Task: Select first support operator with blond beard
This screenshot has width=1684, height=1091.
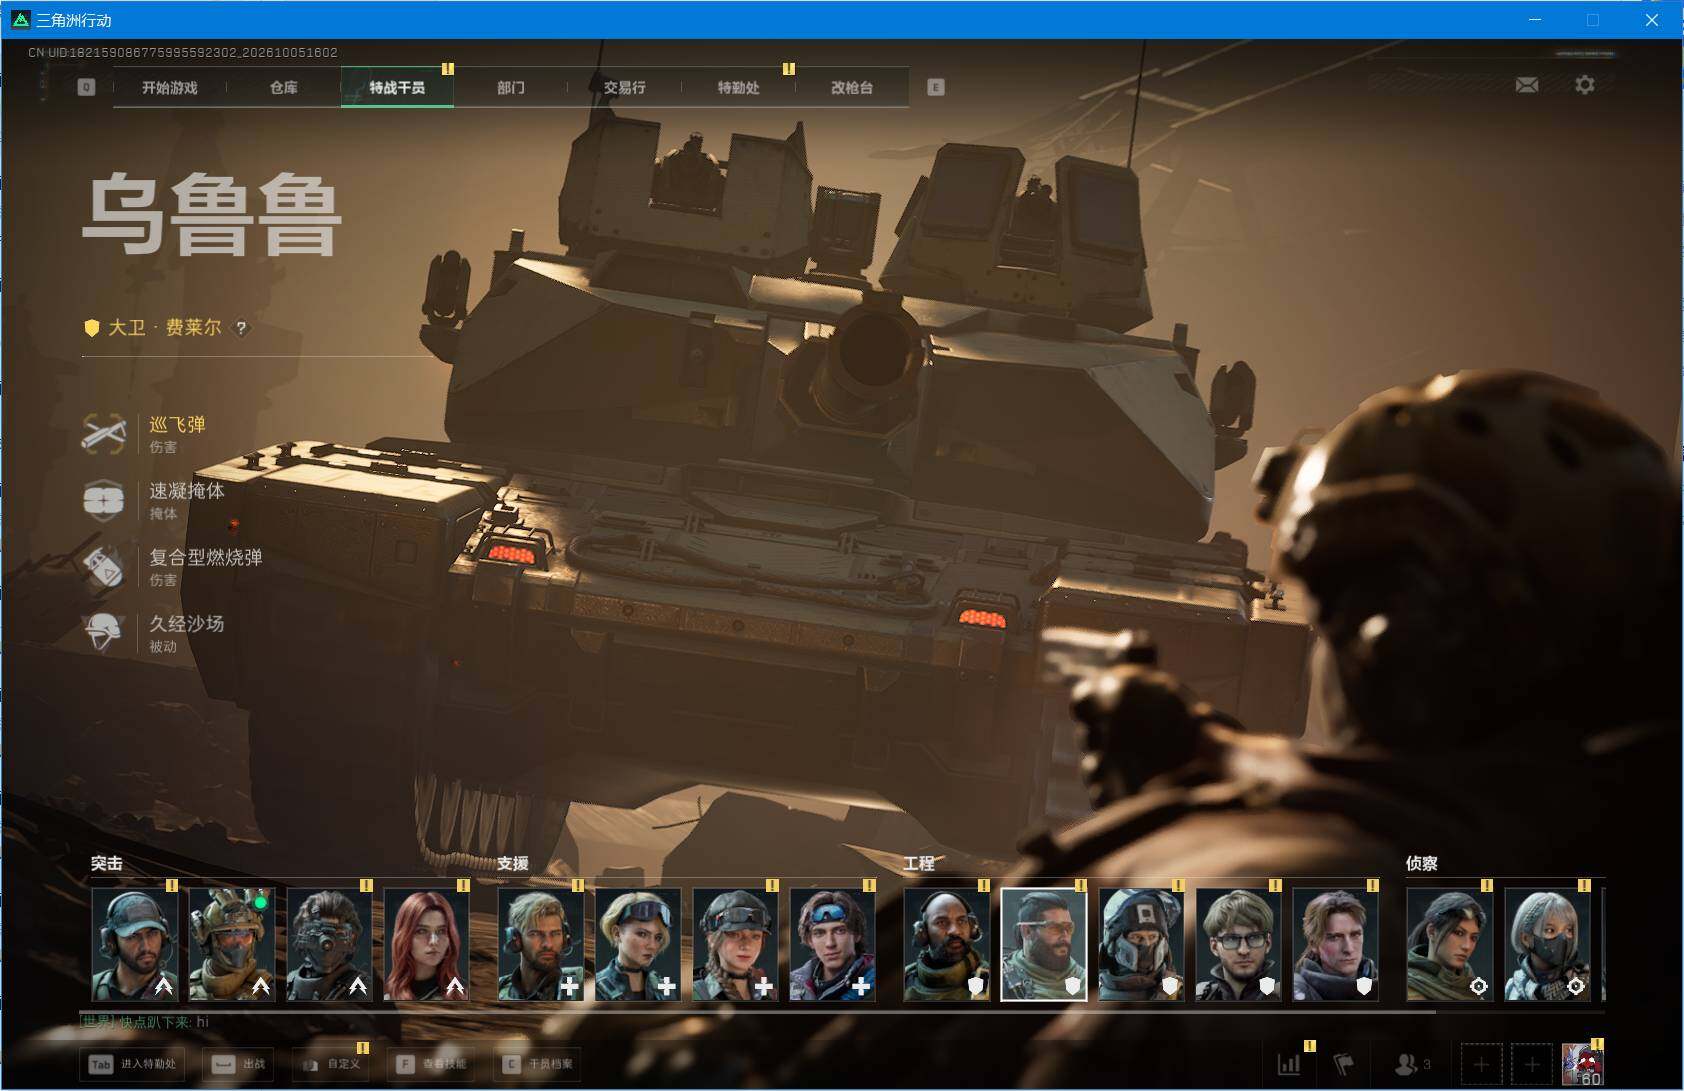Action: [x=541, y=945]
